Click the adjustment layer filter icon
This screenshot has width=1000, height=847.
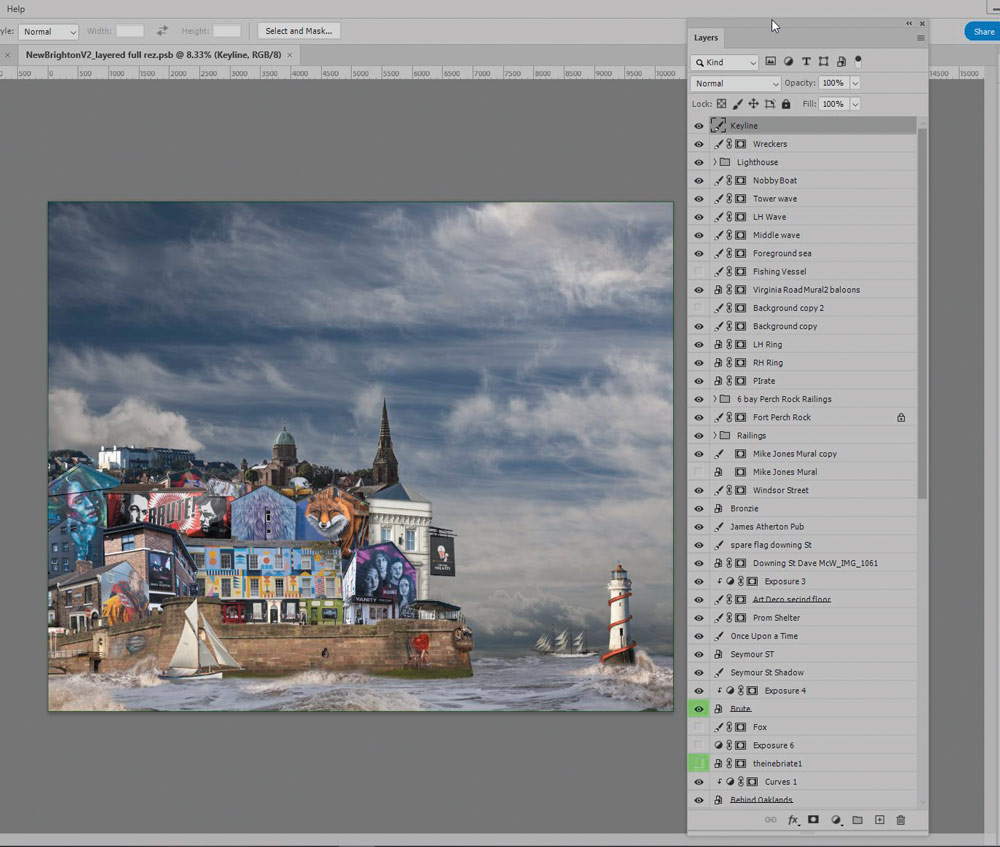point(788,61)
